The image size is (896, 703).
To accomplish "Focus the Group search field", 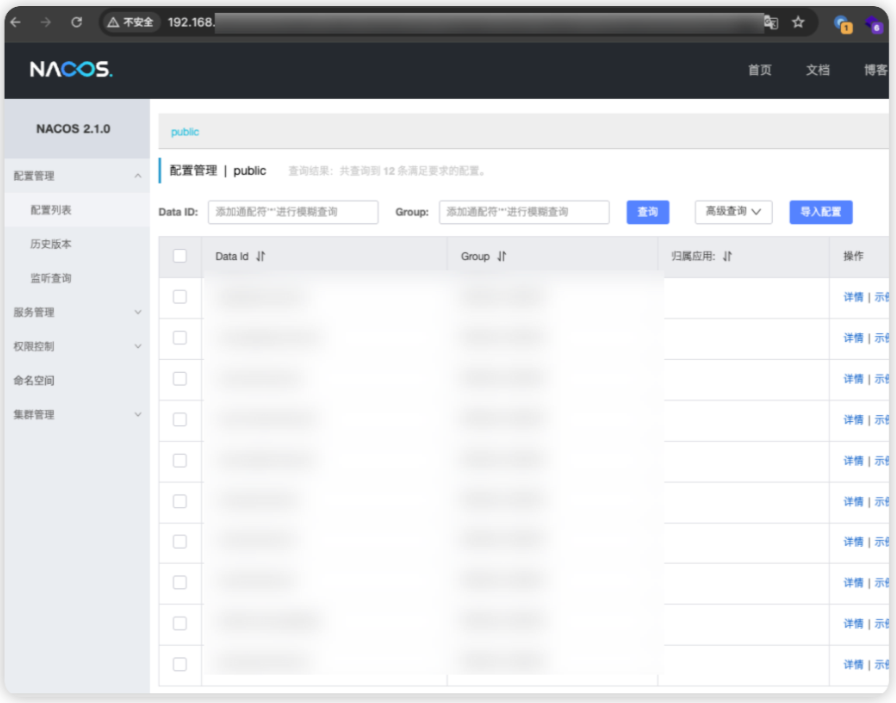I will tap(524, 212).
